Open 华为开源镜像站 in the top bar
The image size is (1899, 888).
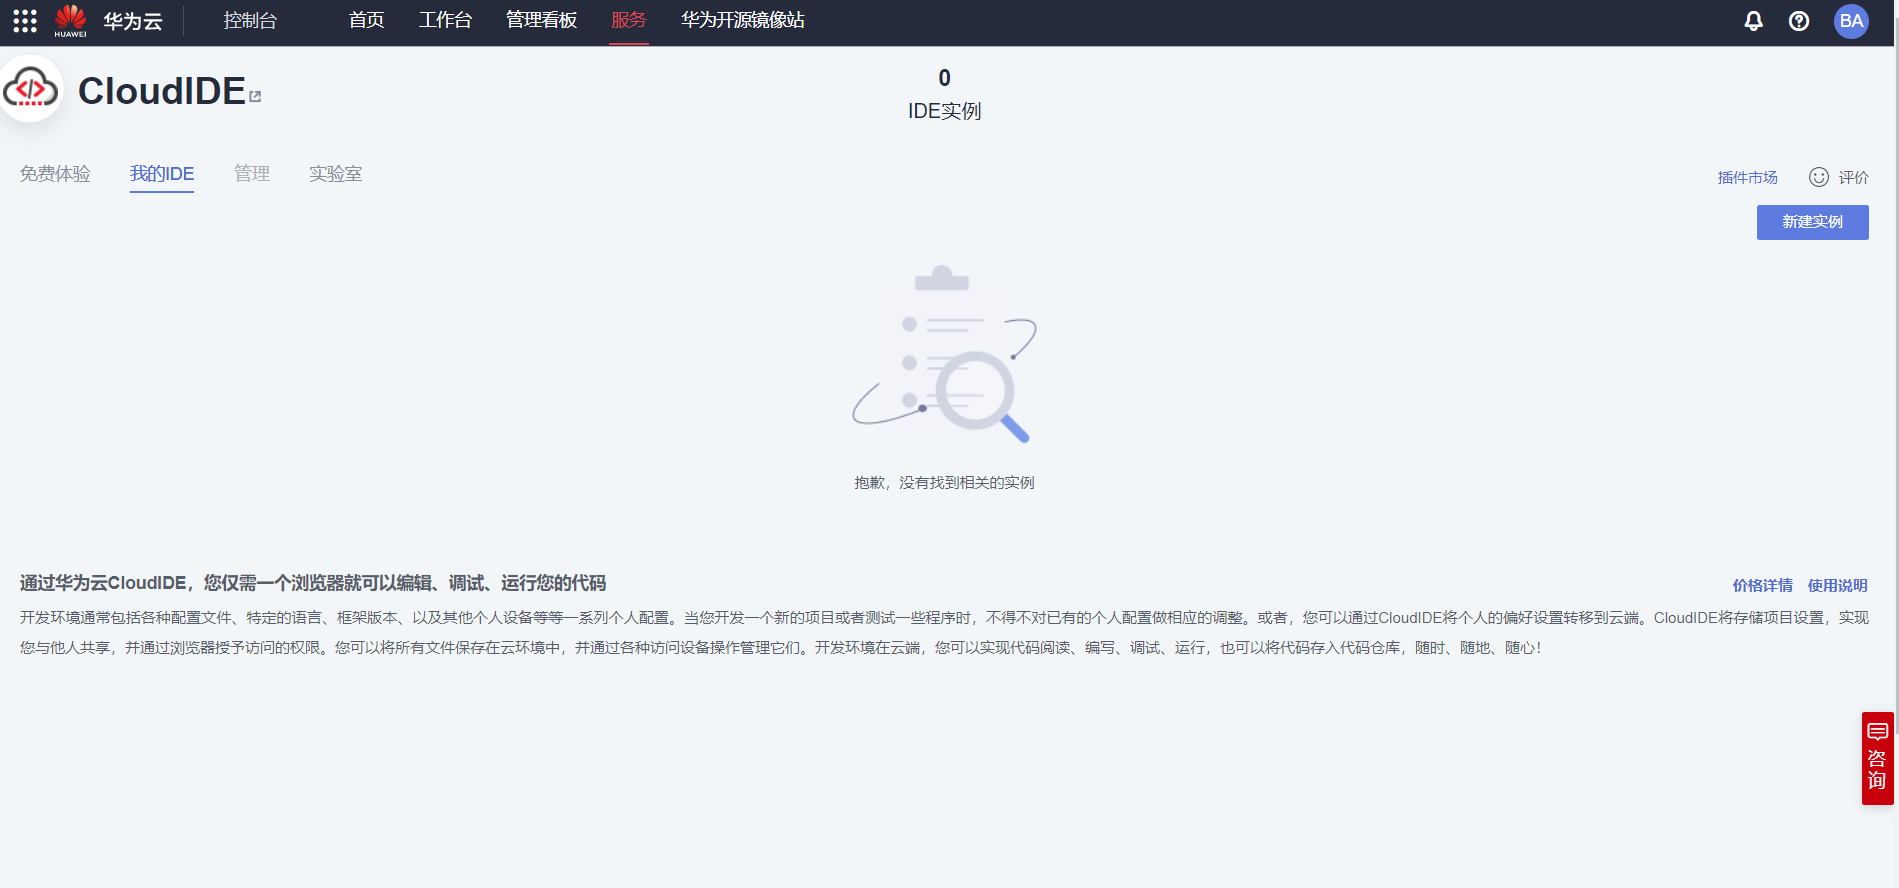tap(743, 21)
